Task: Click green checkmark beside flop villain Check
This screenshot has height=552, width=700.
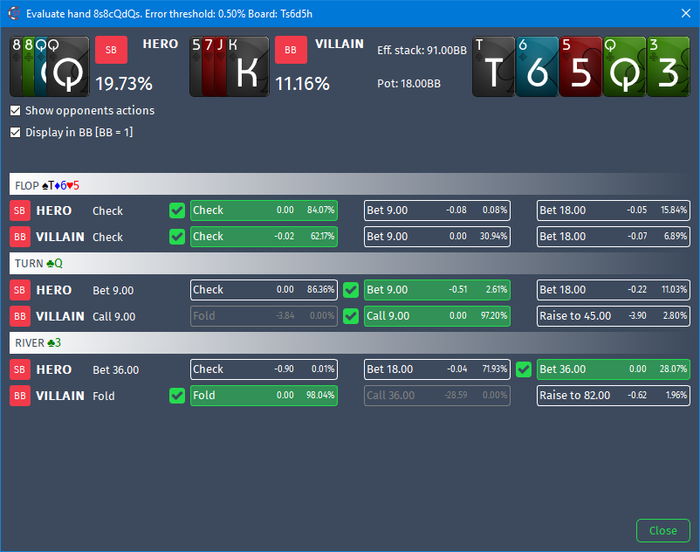Action: (x=177, y=237)
